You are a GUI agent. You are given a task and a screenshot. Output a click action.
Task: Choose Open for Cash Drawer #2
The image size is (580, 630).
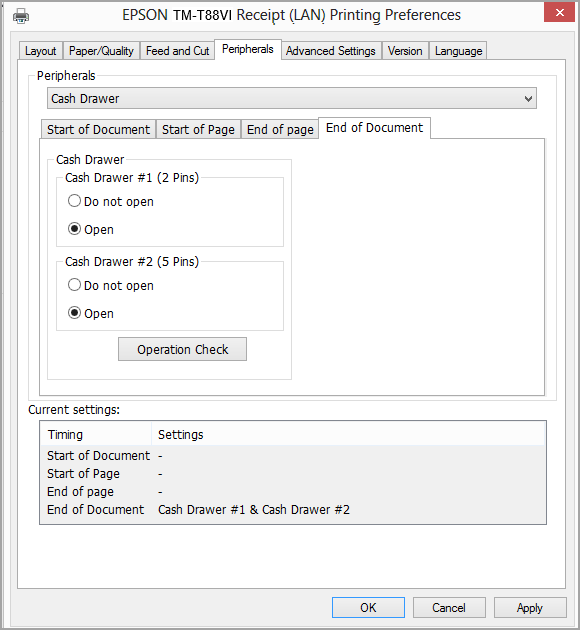tap(91, 313)
